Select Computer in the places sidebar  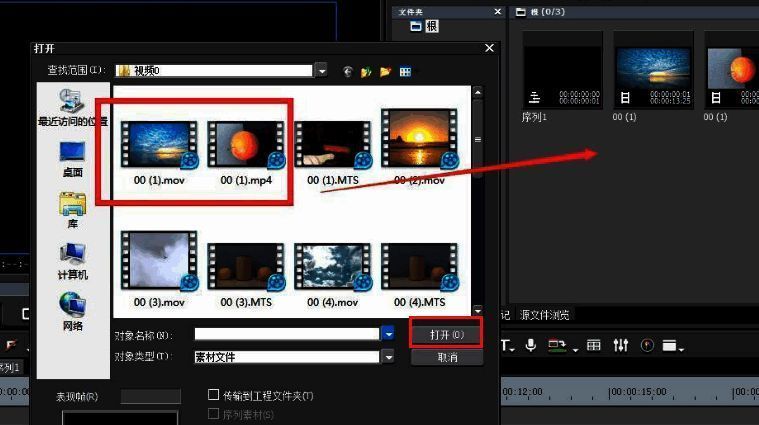click(72, 258)
